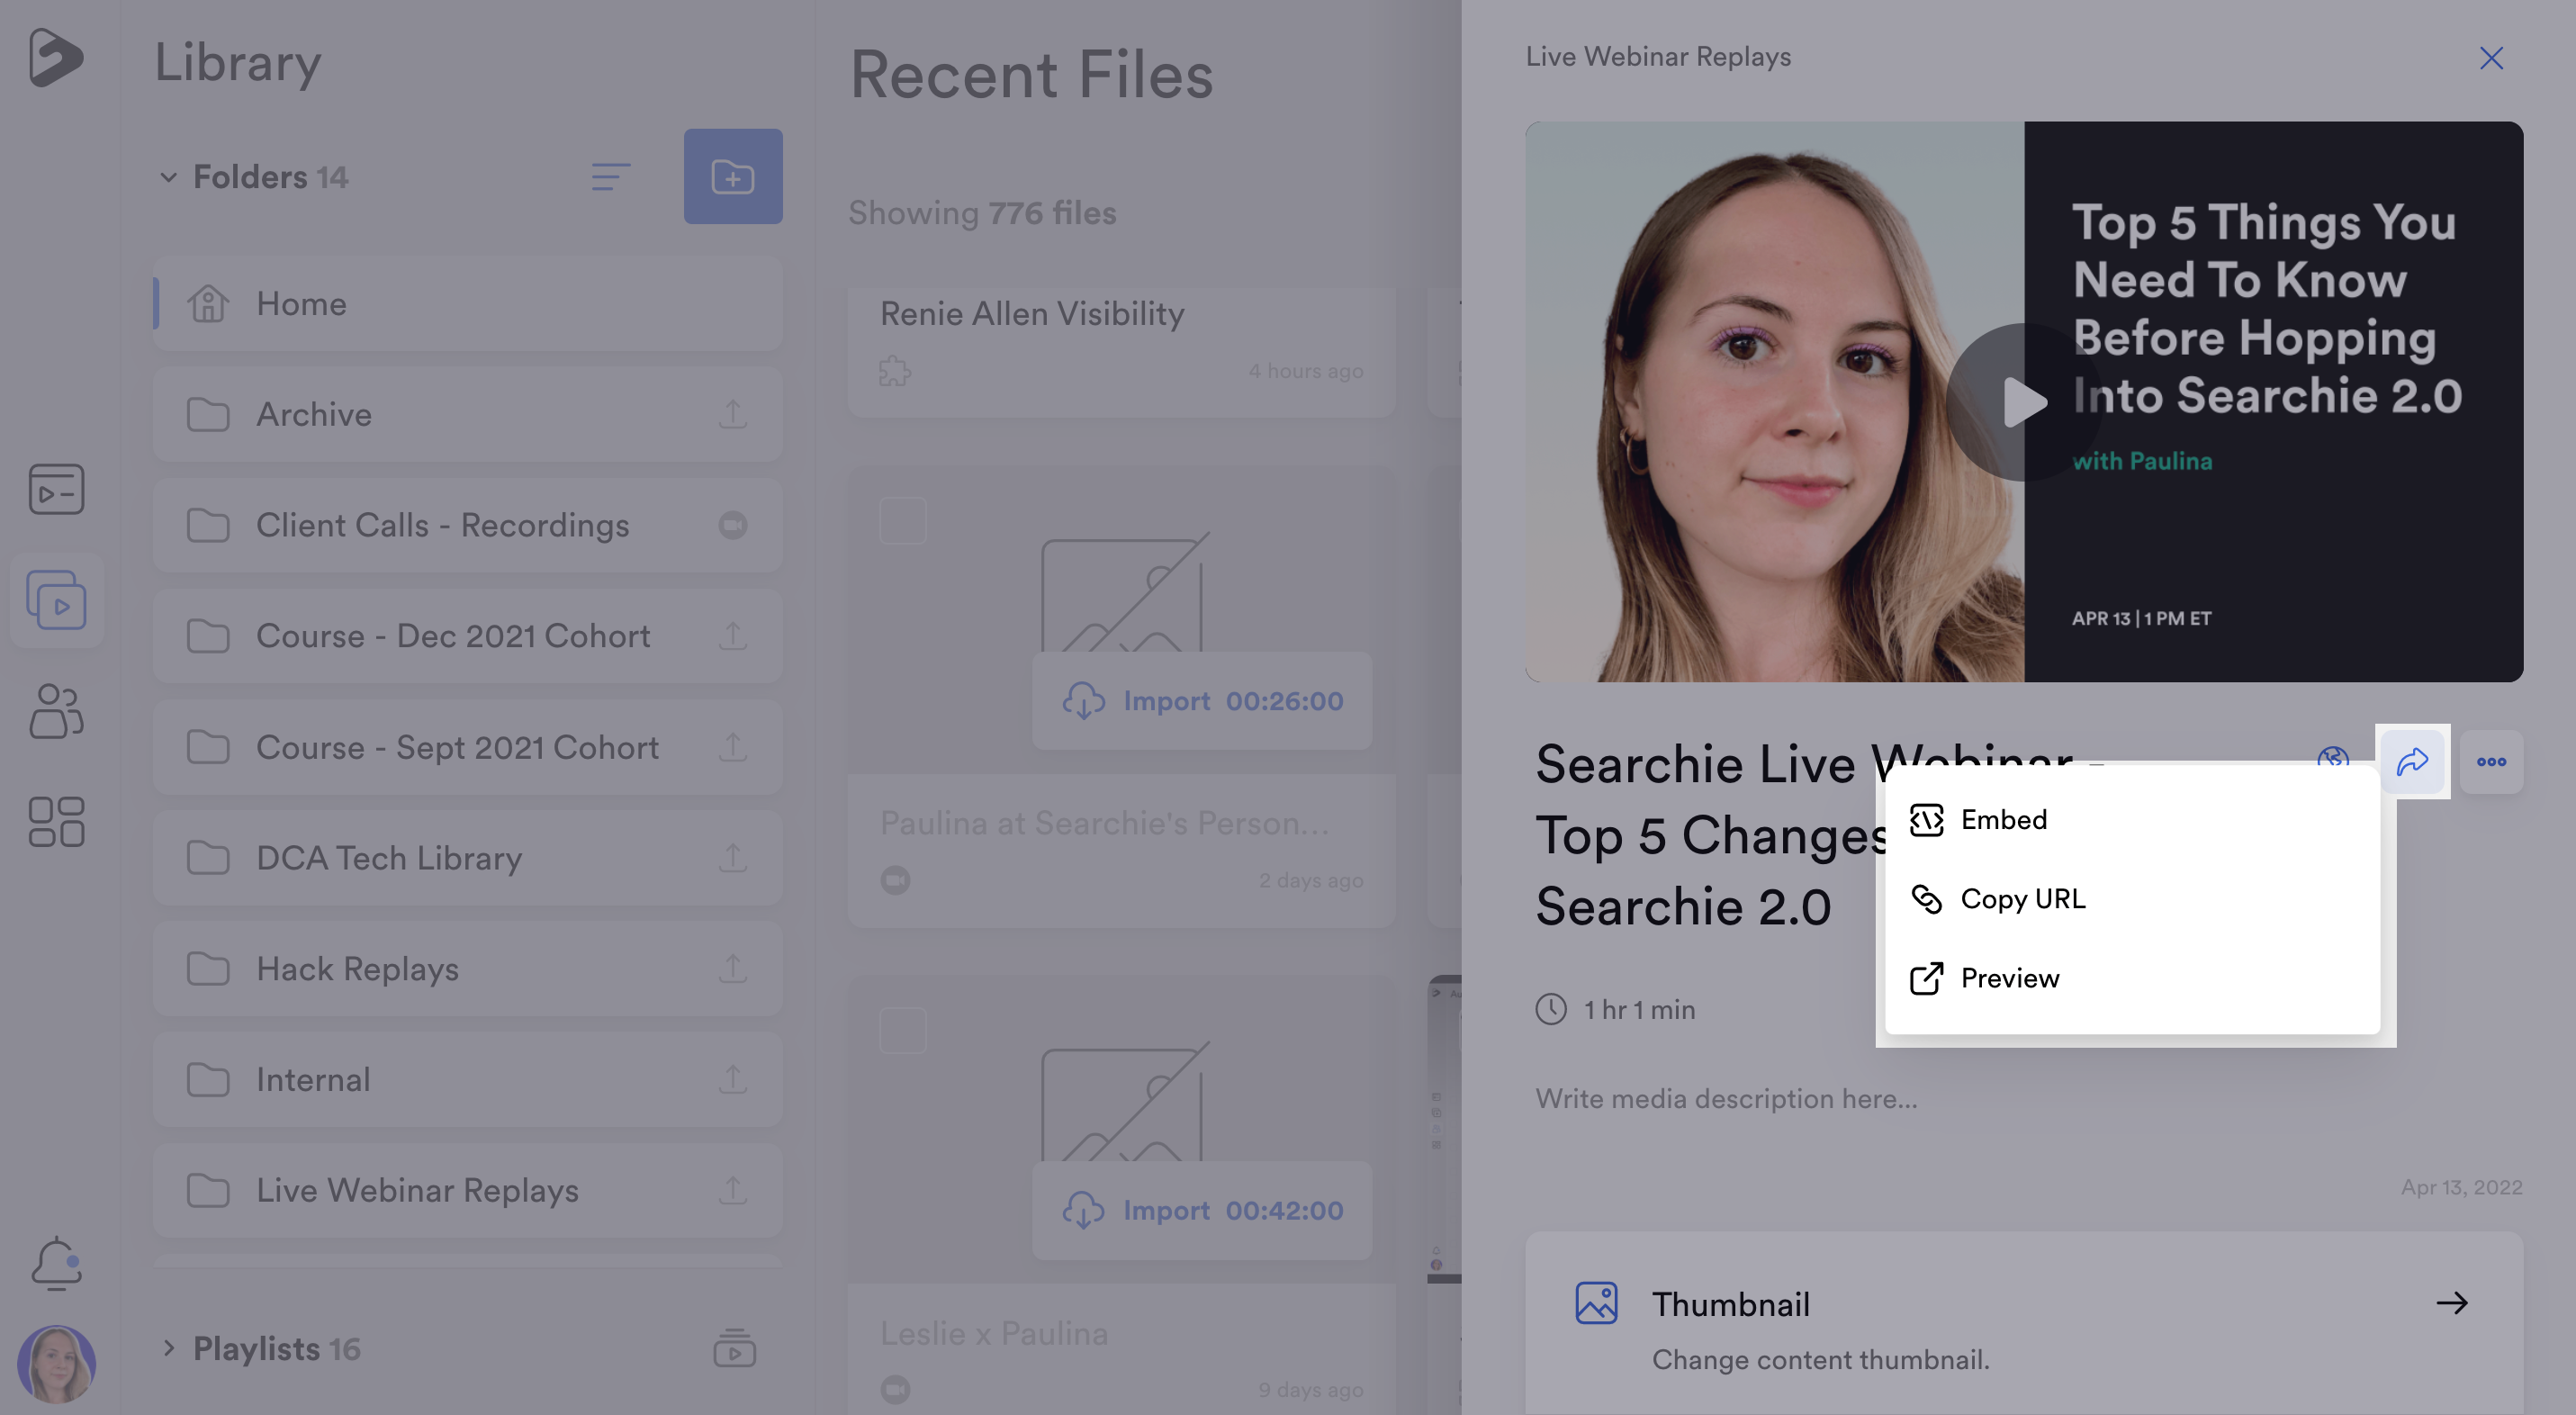Select the Home folder
The height and width of the screenshot is (1415, 2576).
[468, 304]
